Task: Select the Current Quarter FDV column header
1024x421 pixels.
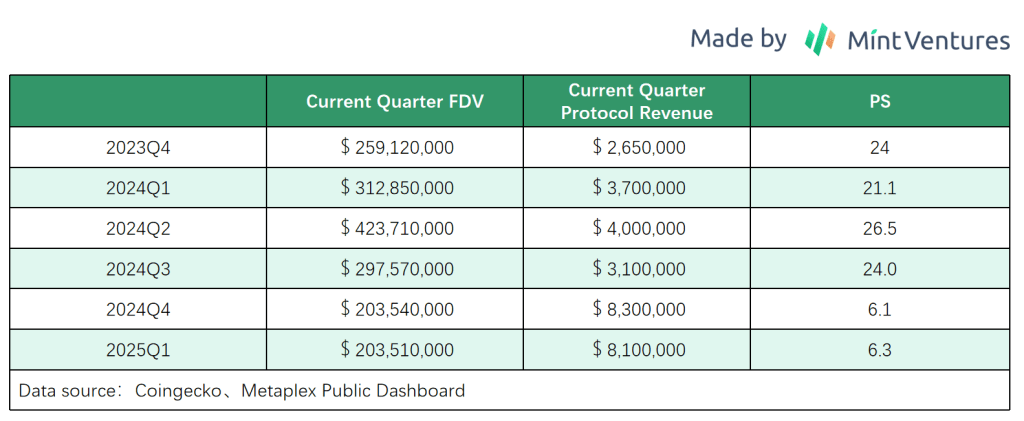Action: pos(395,101)
